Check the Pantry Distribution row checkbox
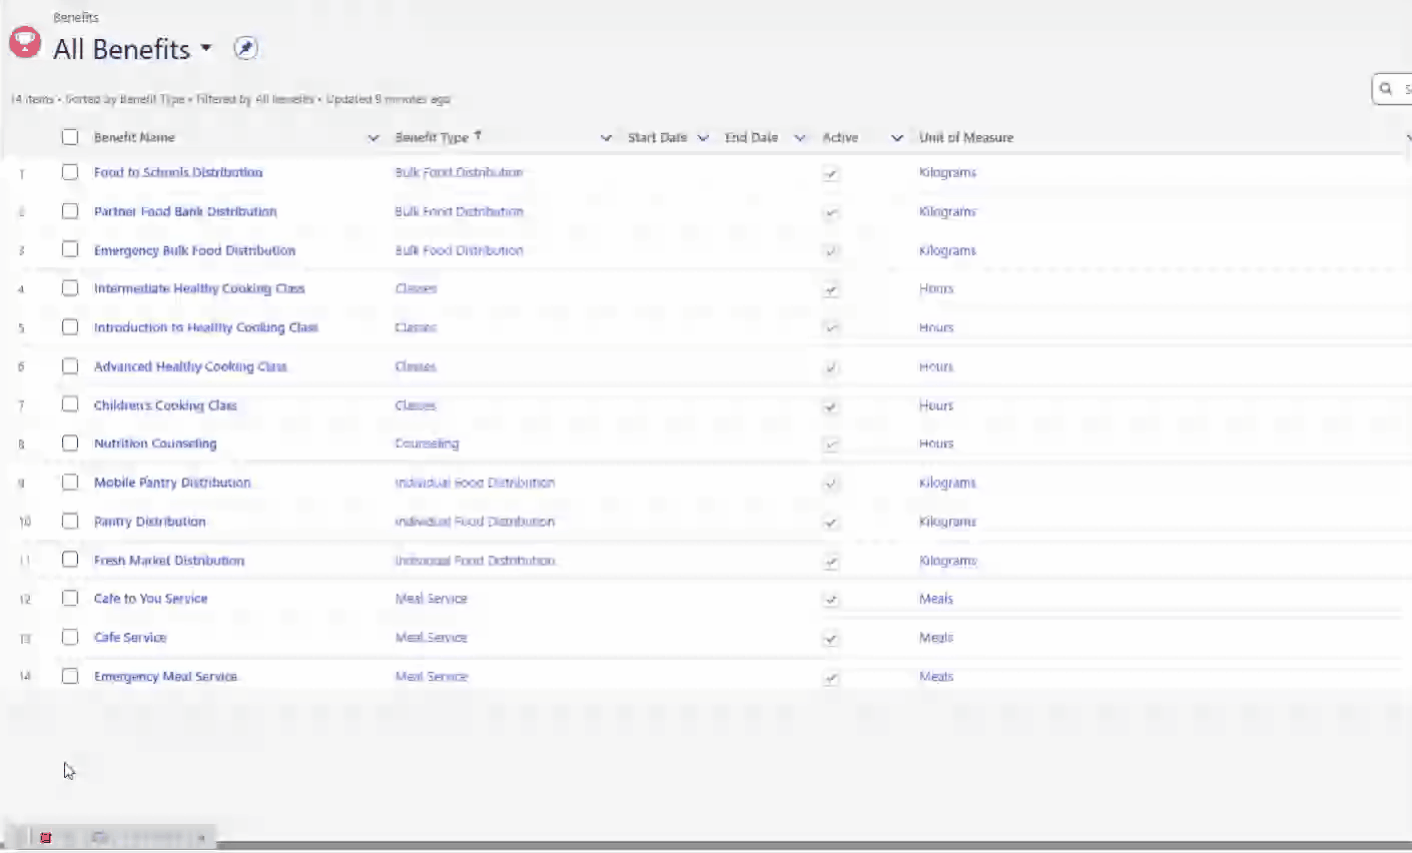The width and height of the screenshot is (1412, 853). pyautogui.click(x=70, y=521)
